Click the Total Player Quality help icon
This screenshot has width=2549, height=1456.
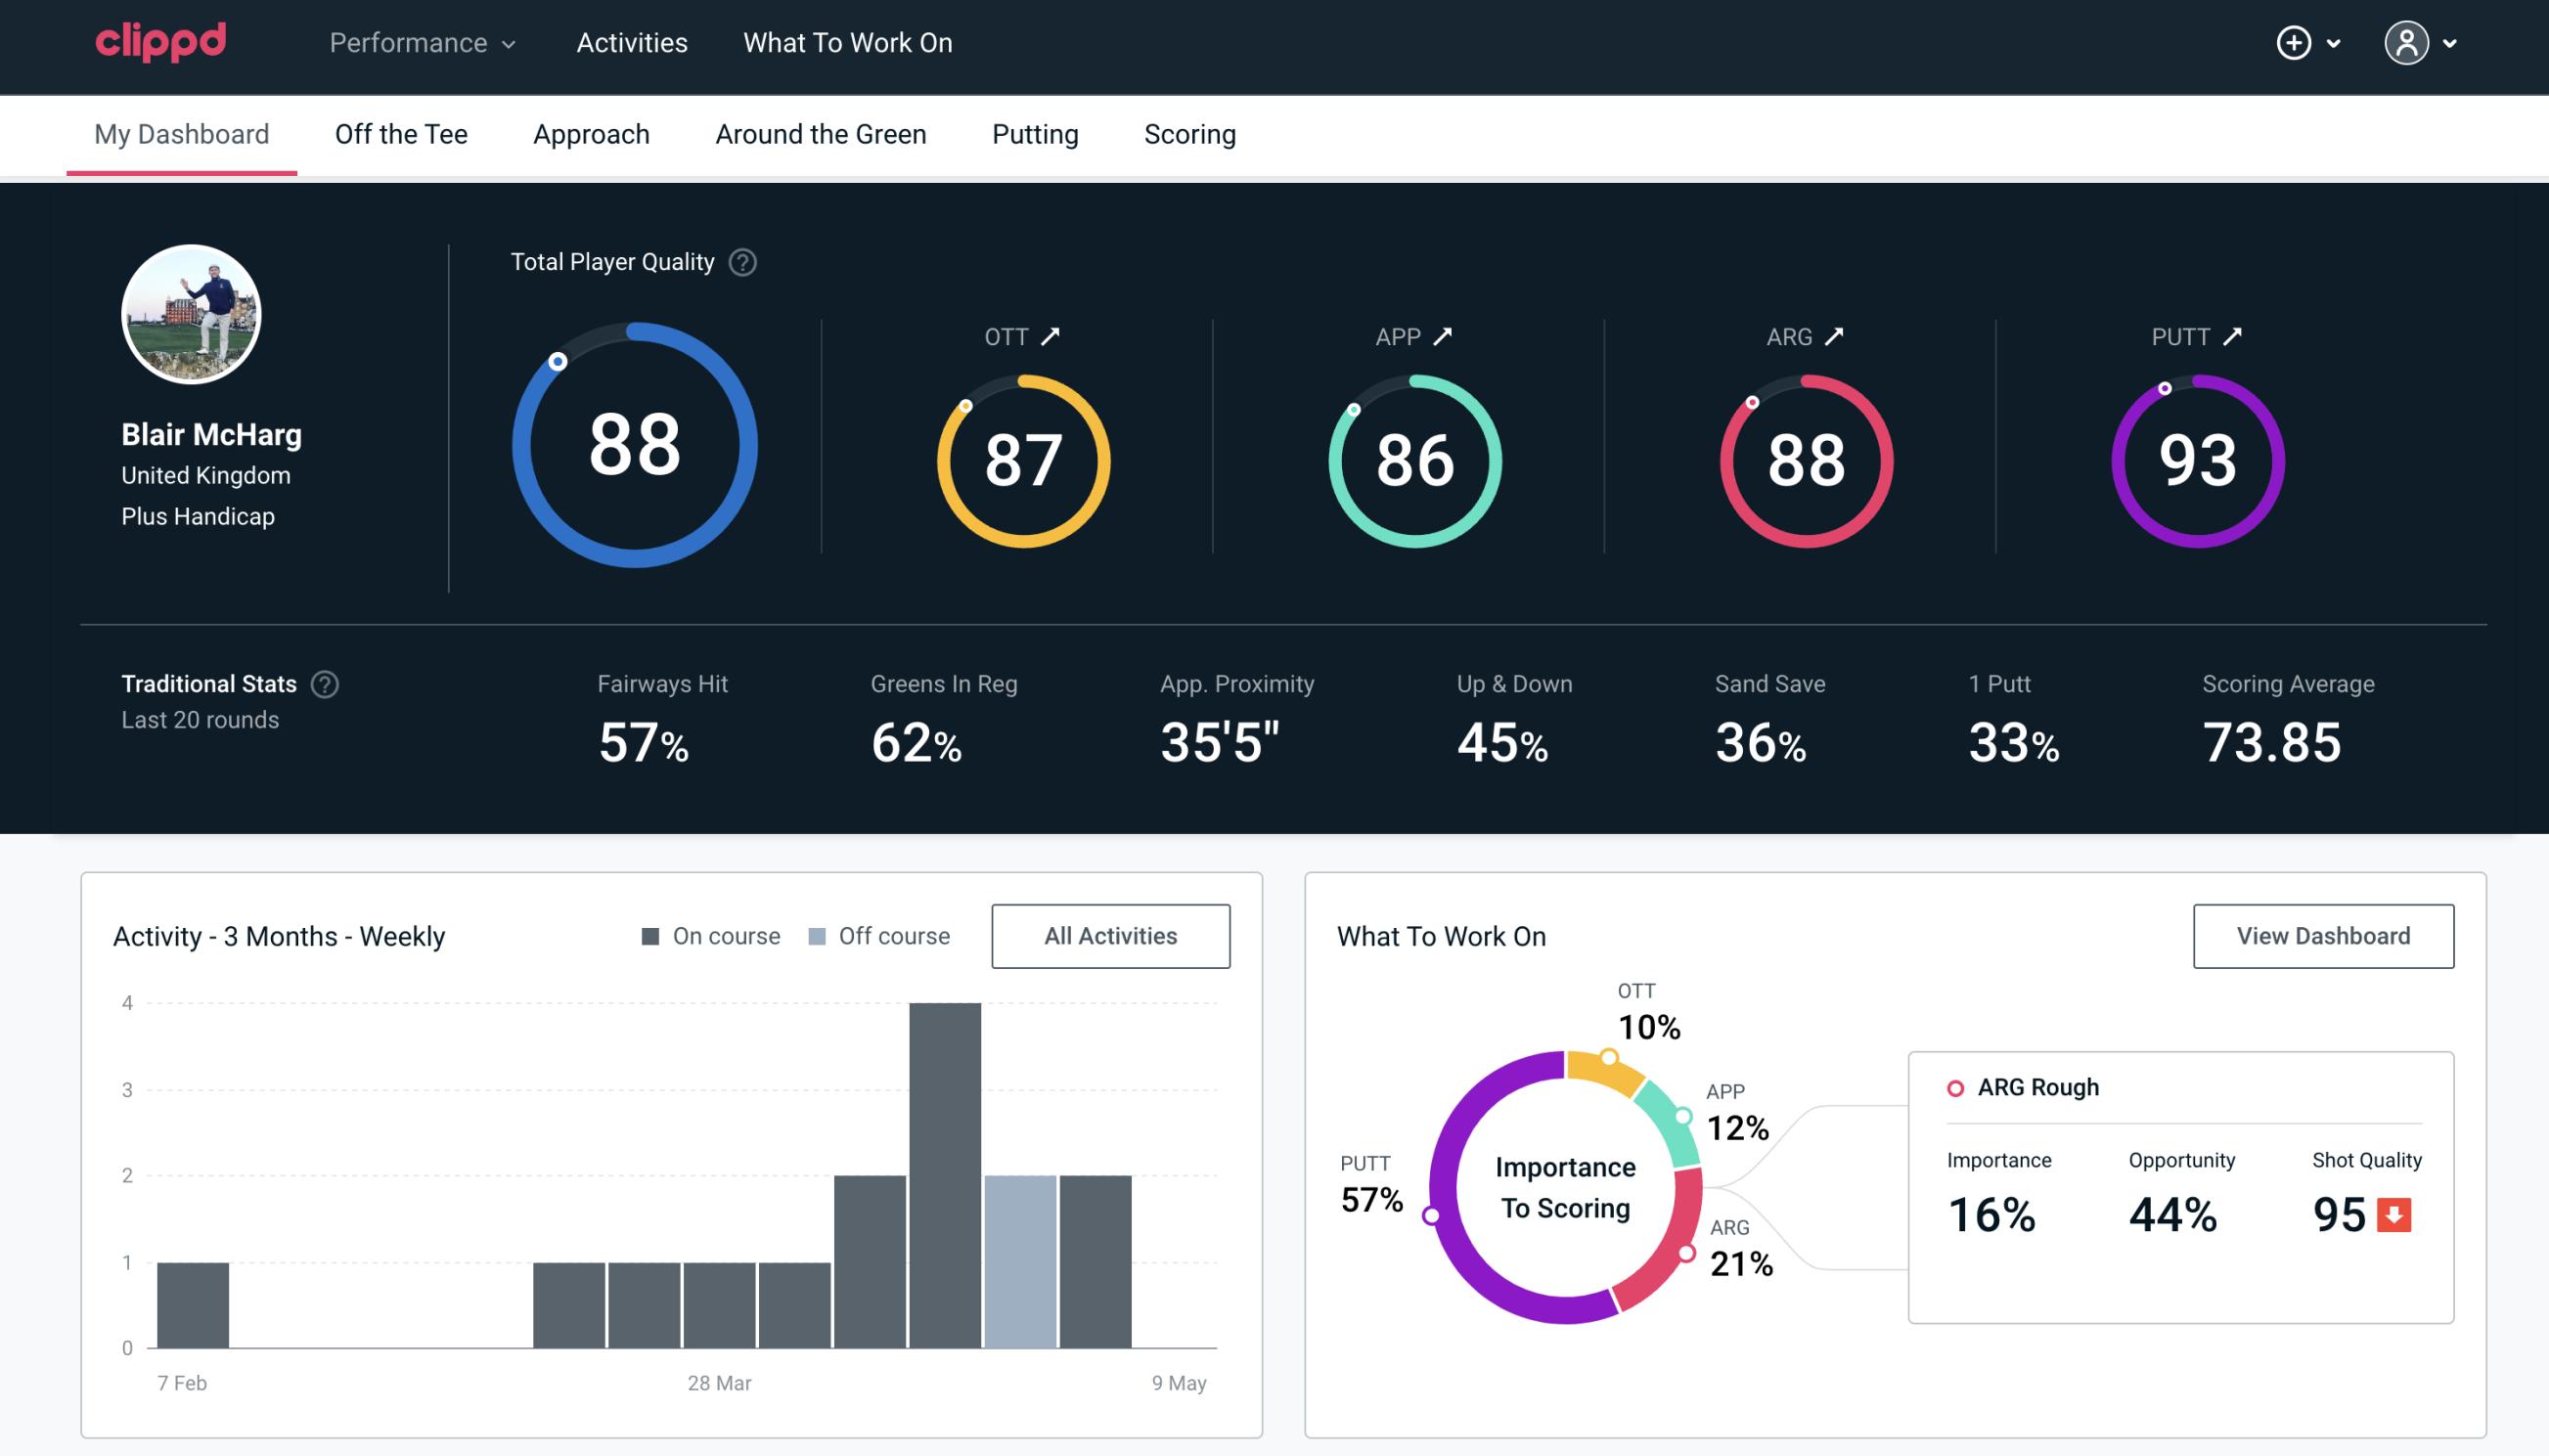[738, 262]
